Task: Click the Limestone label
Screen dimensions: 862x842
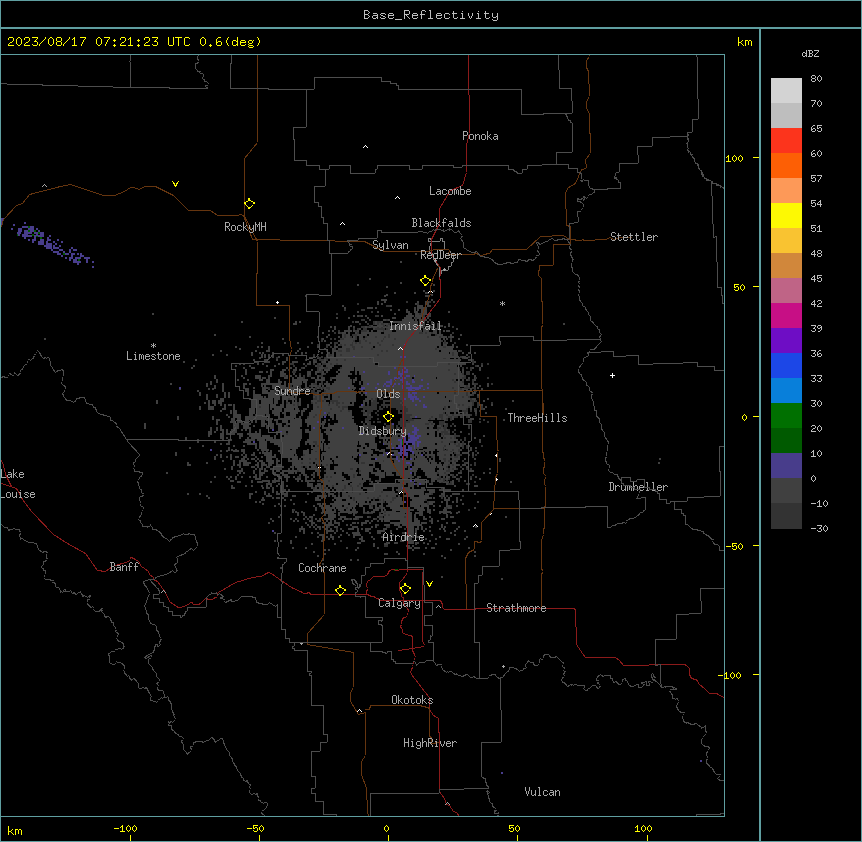Action: (x=153, y=356)
